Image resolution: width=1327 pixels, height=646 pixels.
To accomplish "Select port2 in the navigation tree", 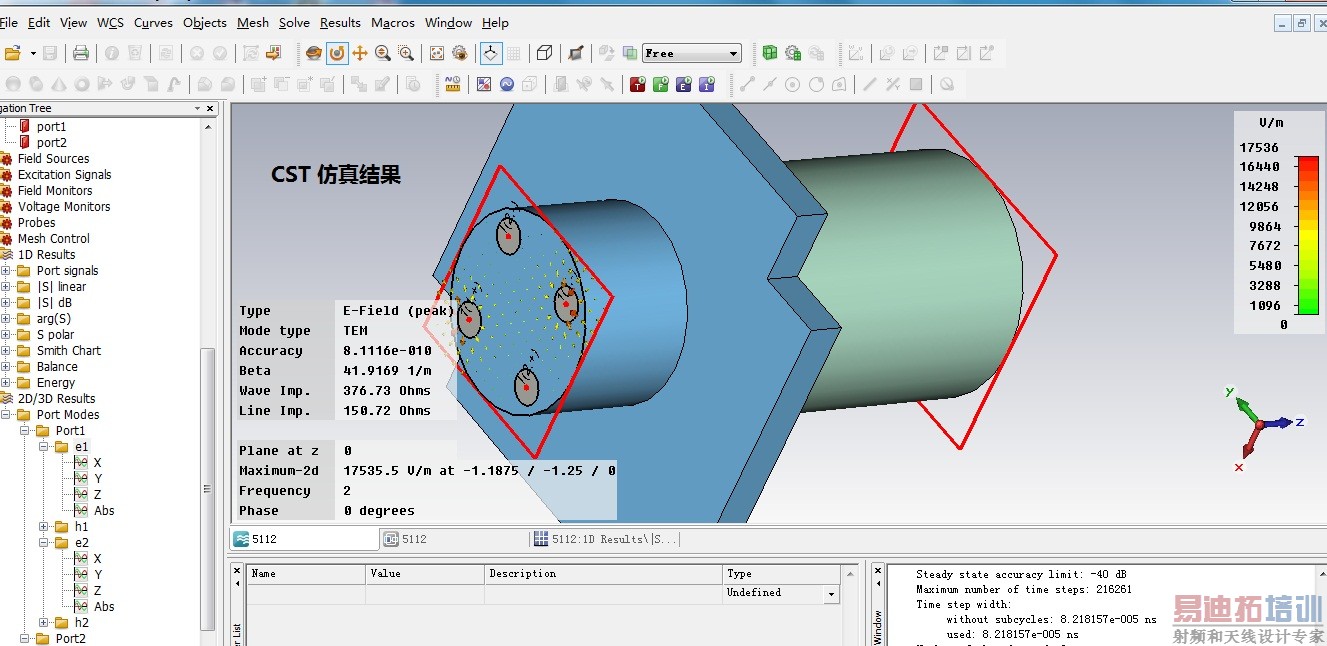I will click(x=51, y=143).
